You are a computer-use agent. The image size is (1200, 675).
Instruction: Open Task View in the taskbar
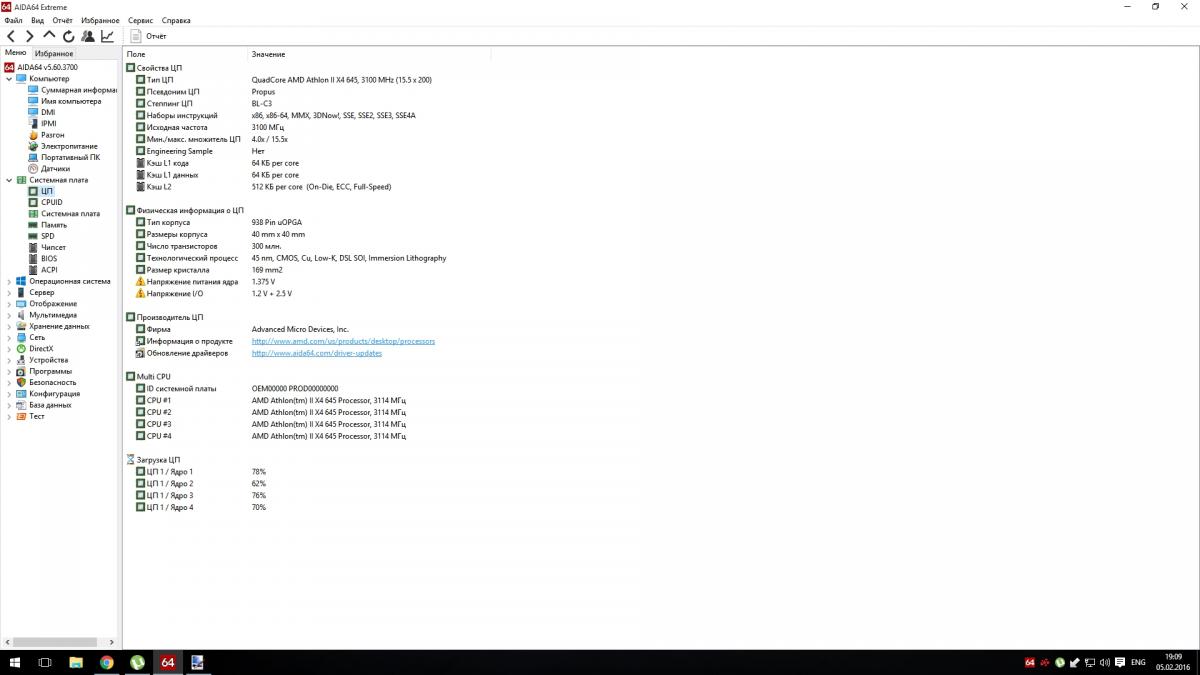(45, 662)
